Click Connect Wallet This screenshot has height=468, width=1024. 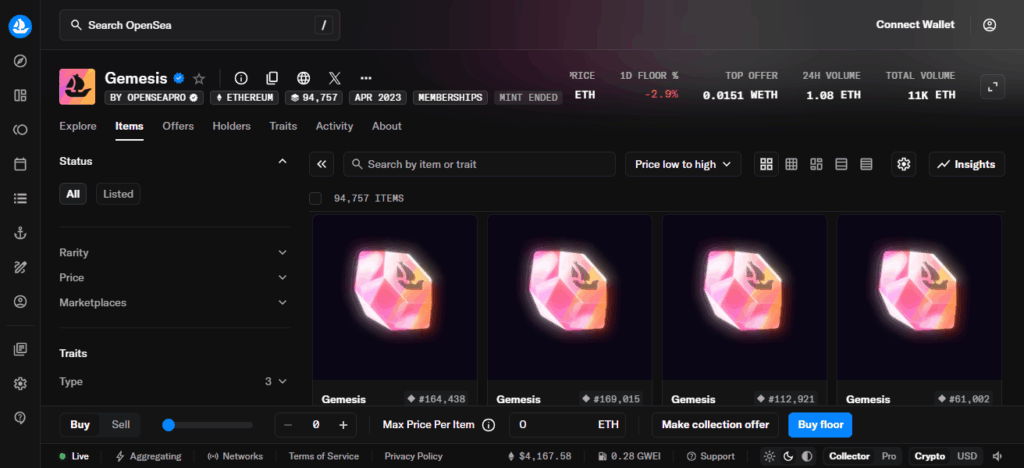coord(916,25)
